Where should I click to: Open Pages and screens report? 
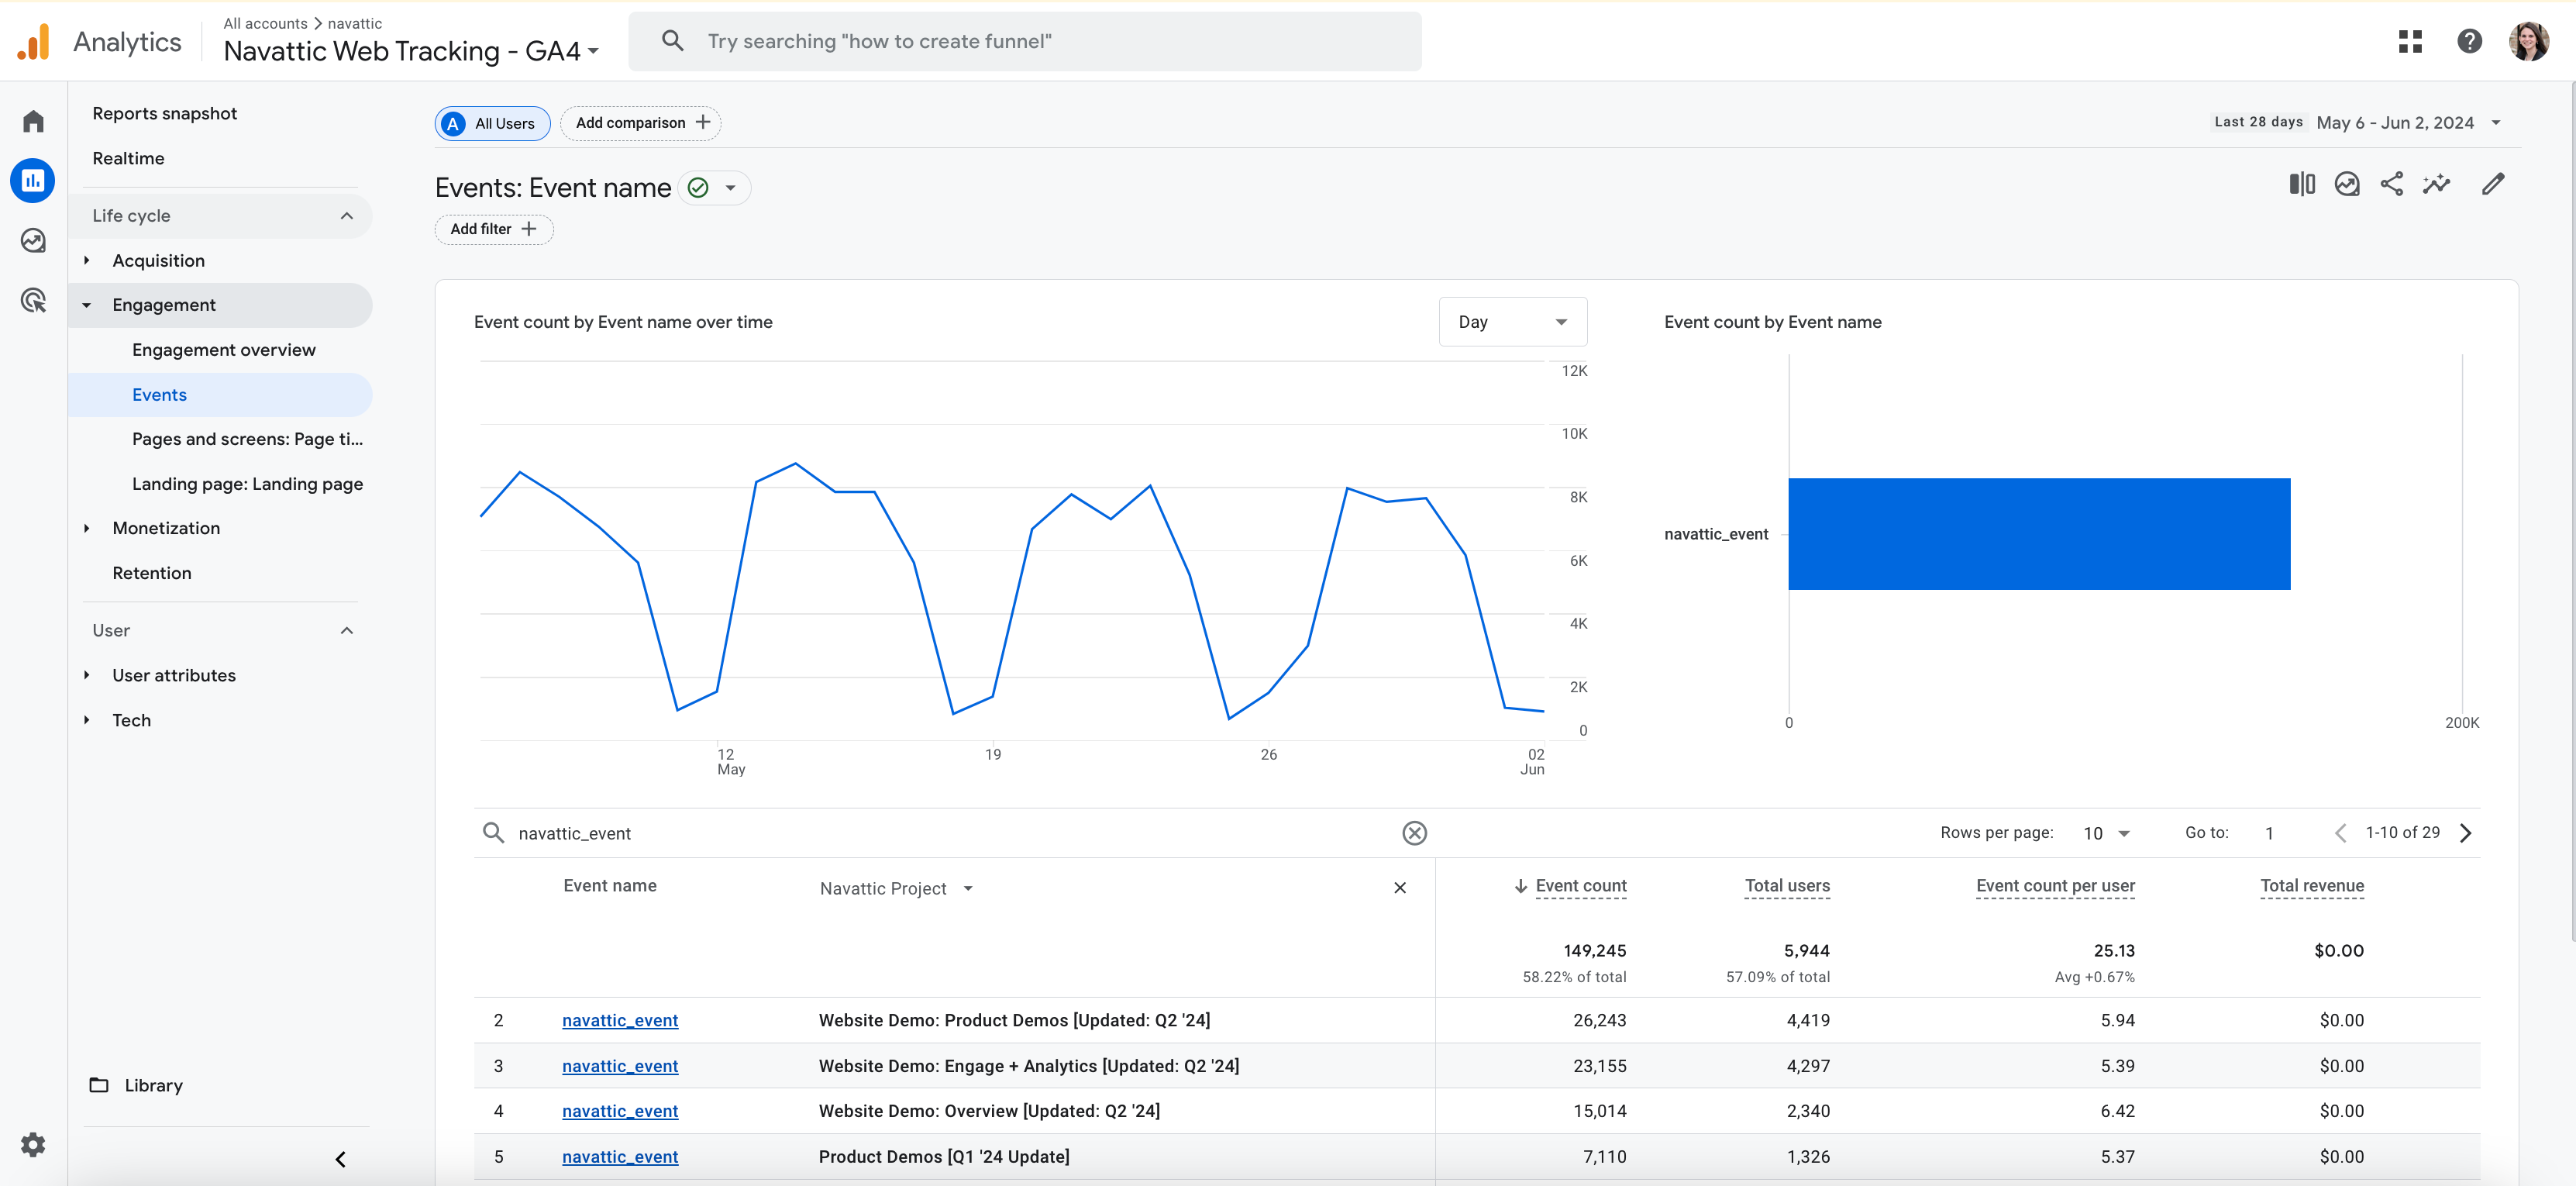coord(247,439)
